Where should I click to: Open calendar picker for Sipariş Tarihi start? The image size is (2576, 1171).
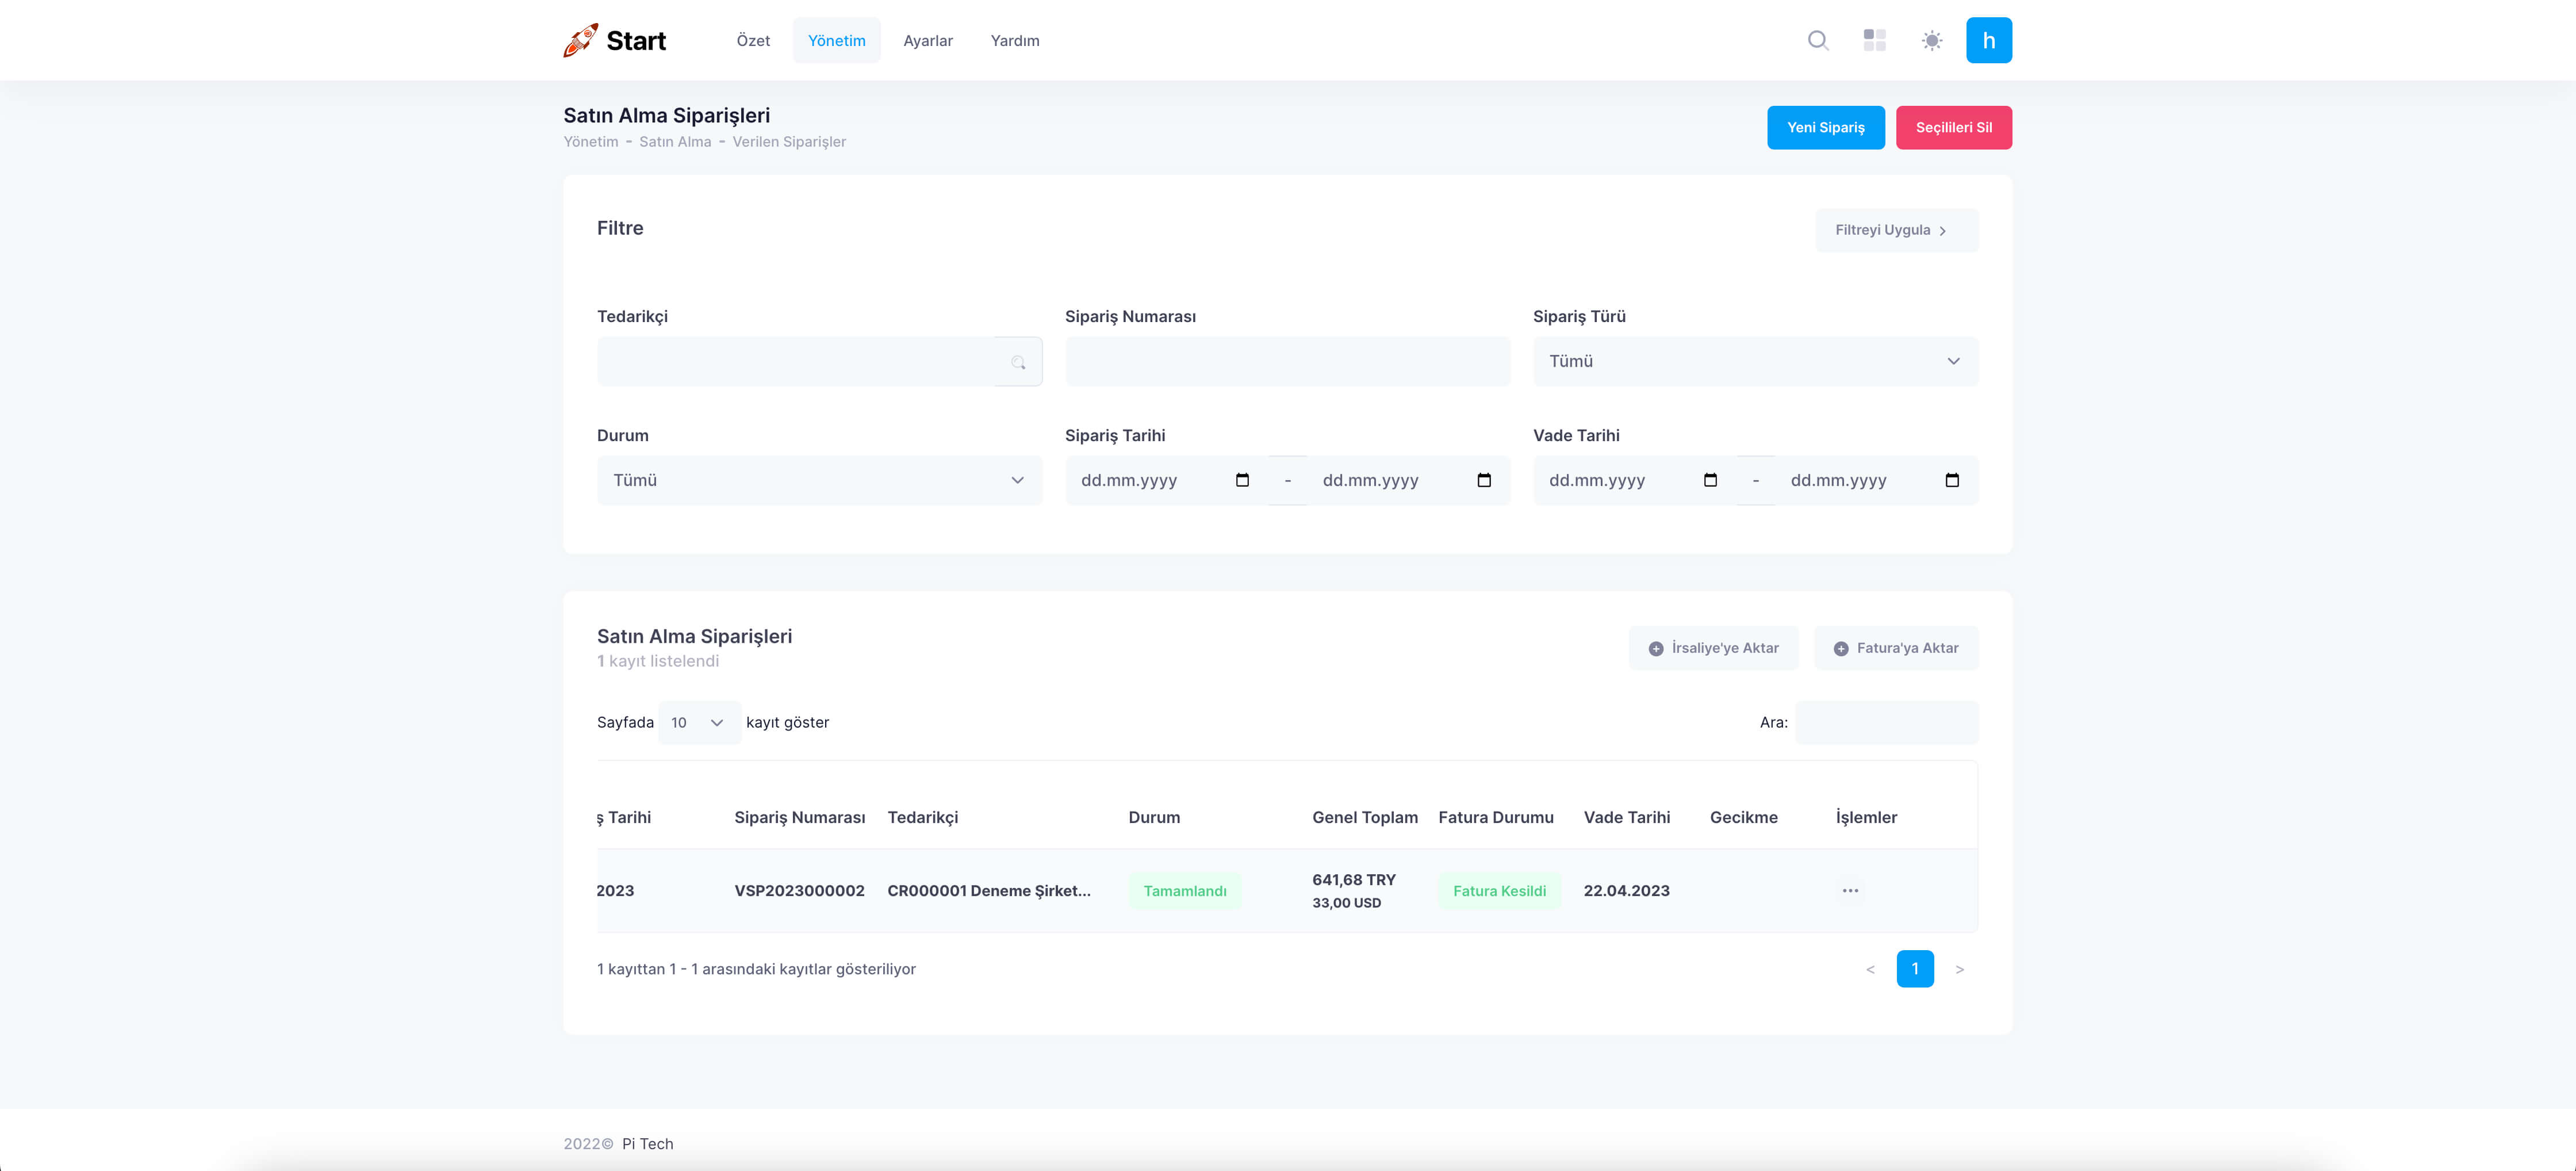(x=1242, y=480)
